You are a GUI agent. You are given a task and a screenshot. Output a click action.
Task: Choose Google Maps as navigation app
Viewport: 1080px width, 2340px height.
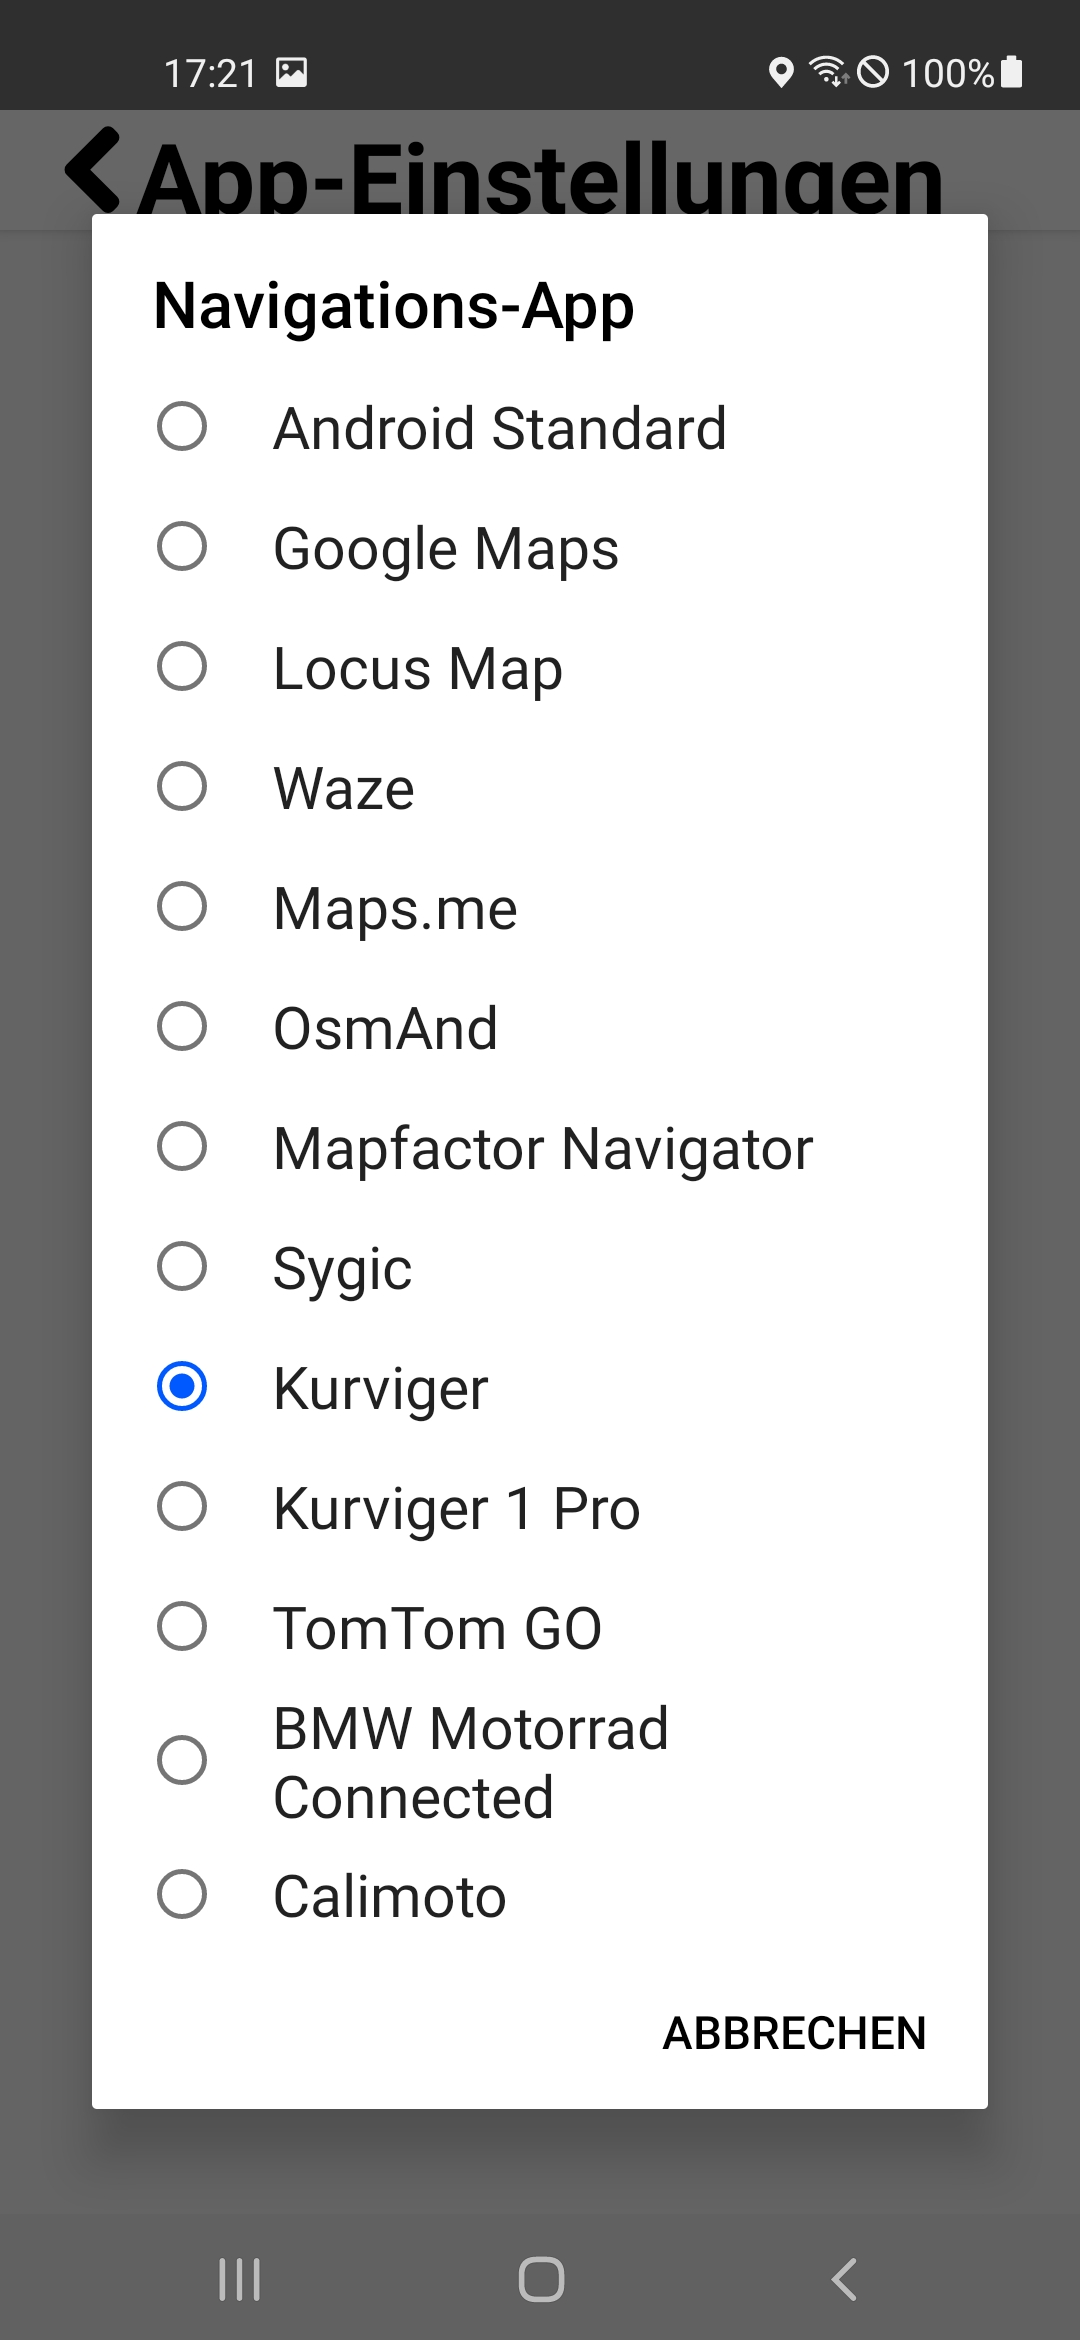pyautogui.click(x=182, y=547)
